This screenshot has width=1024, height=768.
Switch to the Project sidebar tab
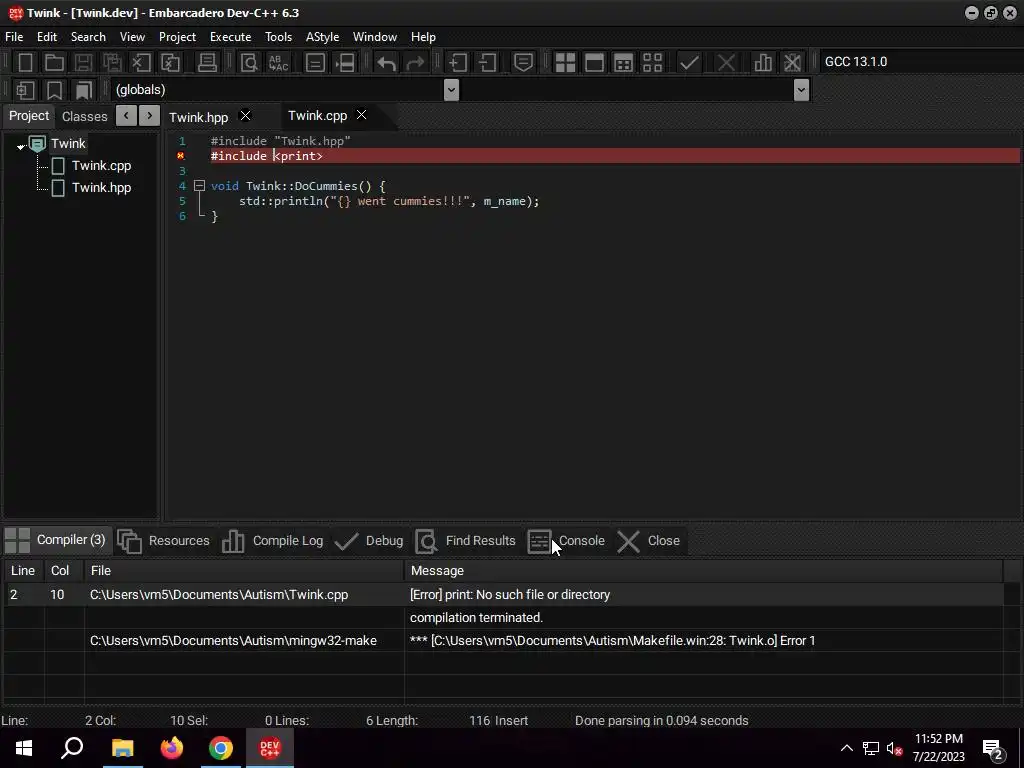click(29, 116)
